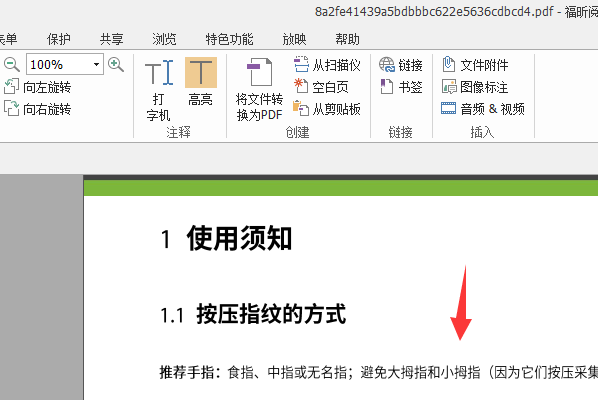Click the 注释 group label
Image resolution: width=598 pixels, height=400 pixels.
[x=178, y=132]
